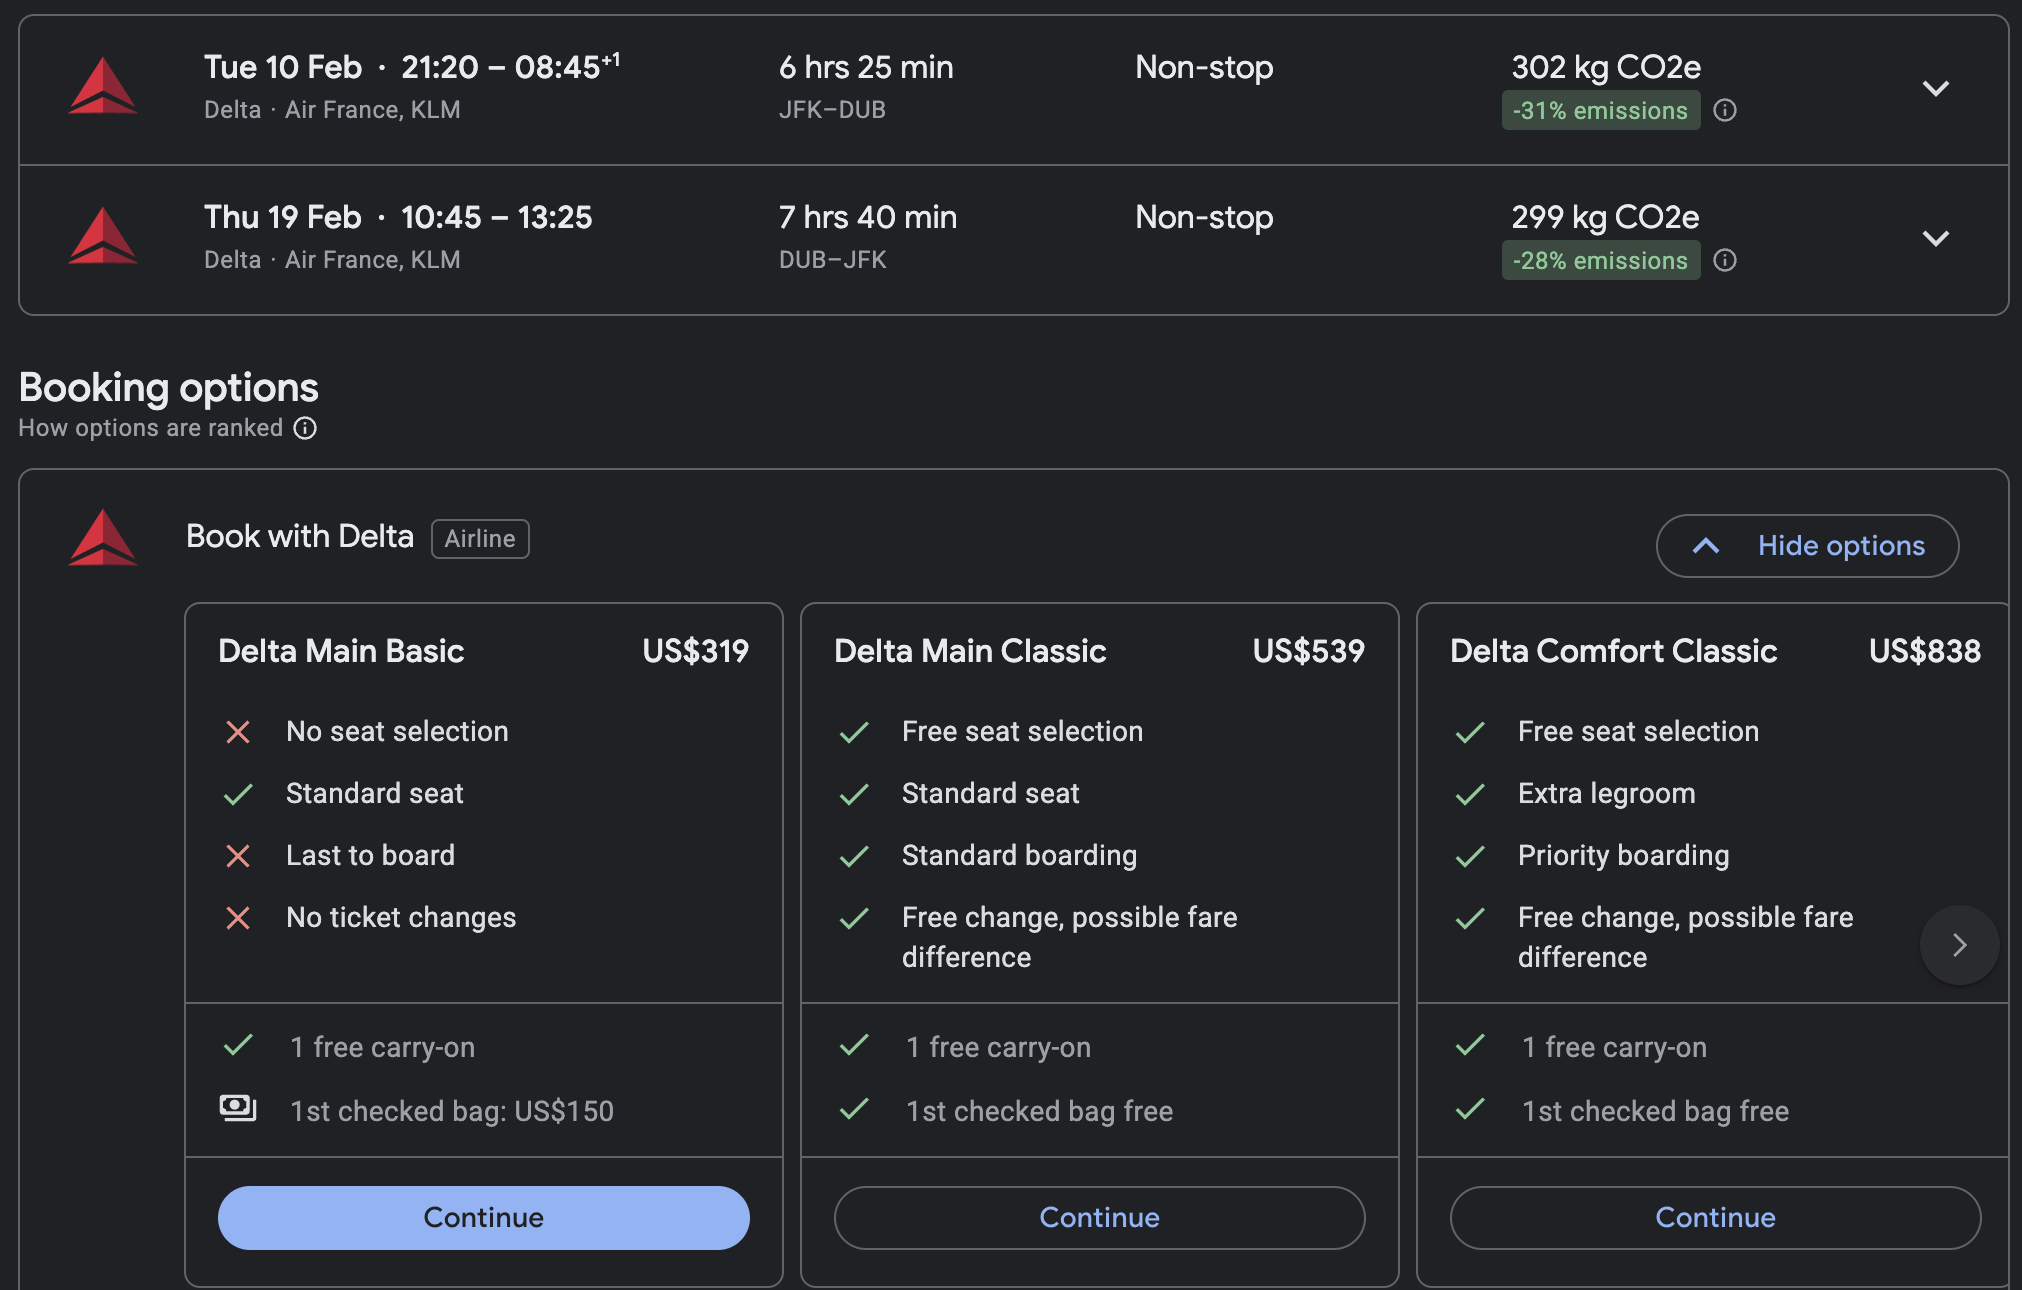Click the Delta Main Classic fare title
The height and width of the screenshot is (1290, 2022).
coord(970,651)
